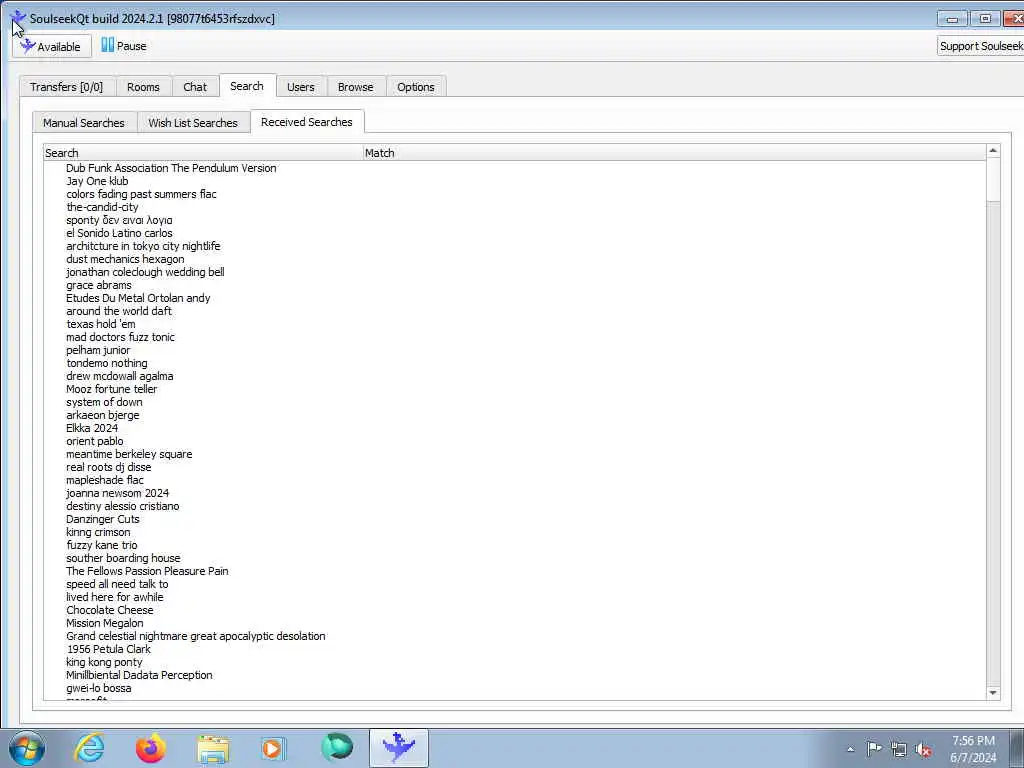Viewport: 1024px width, 768px height.
Task: Click the Available status button
Action: pos(52,46)
